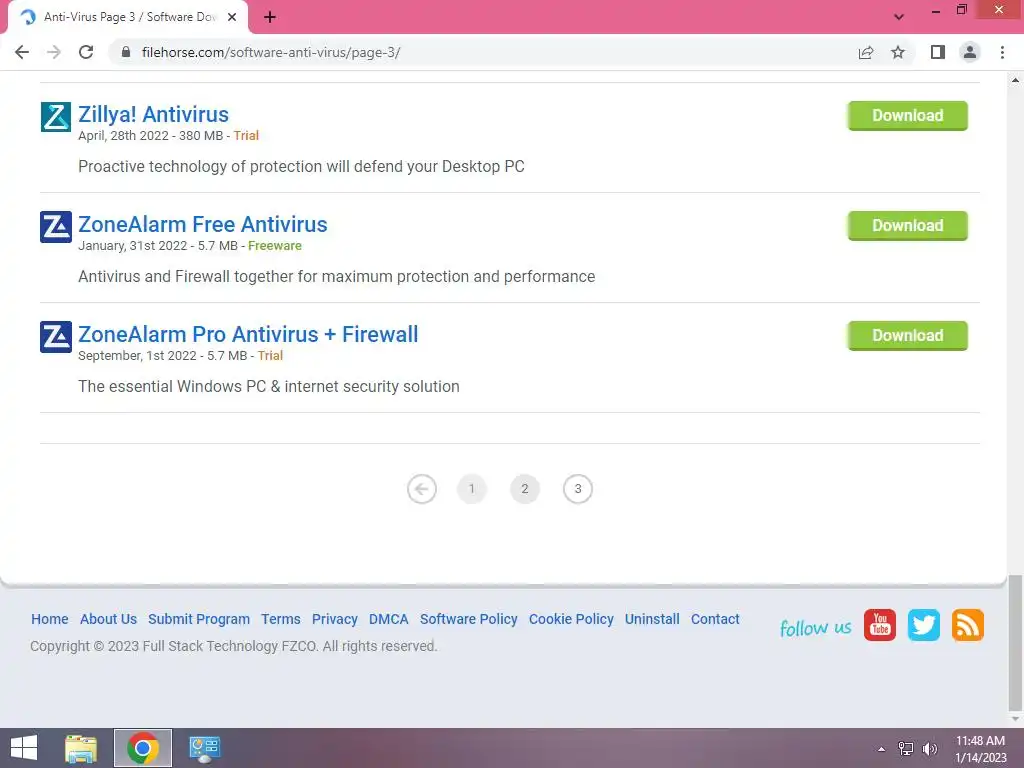Open the RSS feed icon
1024x768 pixels.
pos(967,626)
